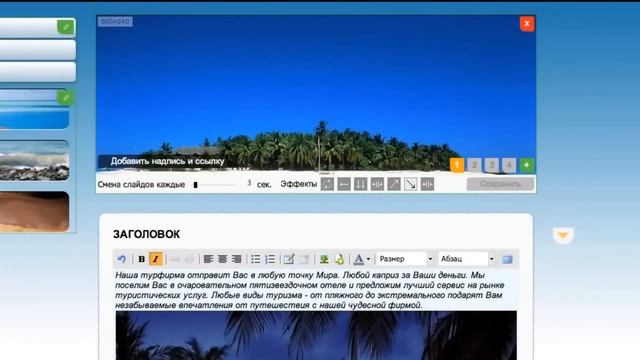Choose the fourth split transition effect
Image resolution: width=640 pixels, height=360 pixels.
pyautogui.click(x=377, y=184)
